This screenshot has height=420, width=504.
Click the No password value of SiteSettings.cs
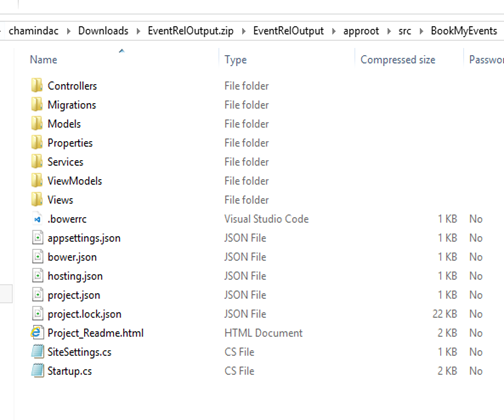[x=476, y=352]
